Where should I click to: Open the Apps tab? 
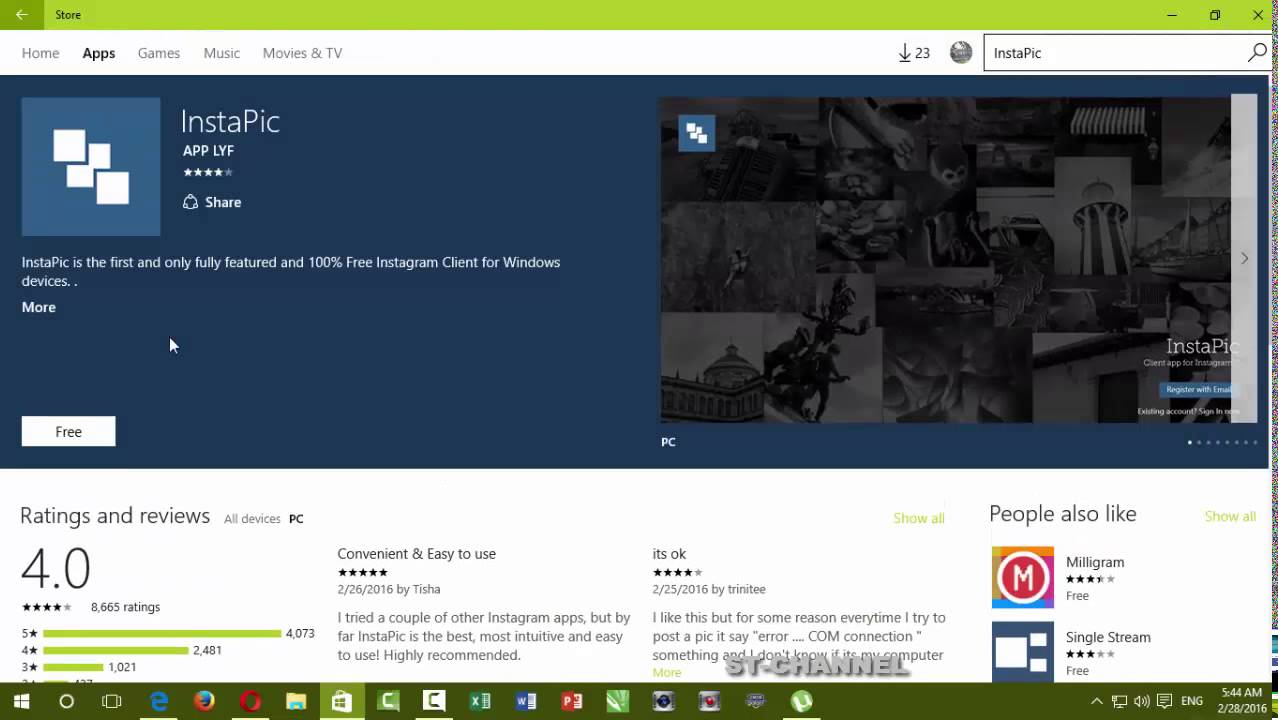tap(99, 53)
